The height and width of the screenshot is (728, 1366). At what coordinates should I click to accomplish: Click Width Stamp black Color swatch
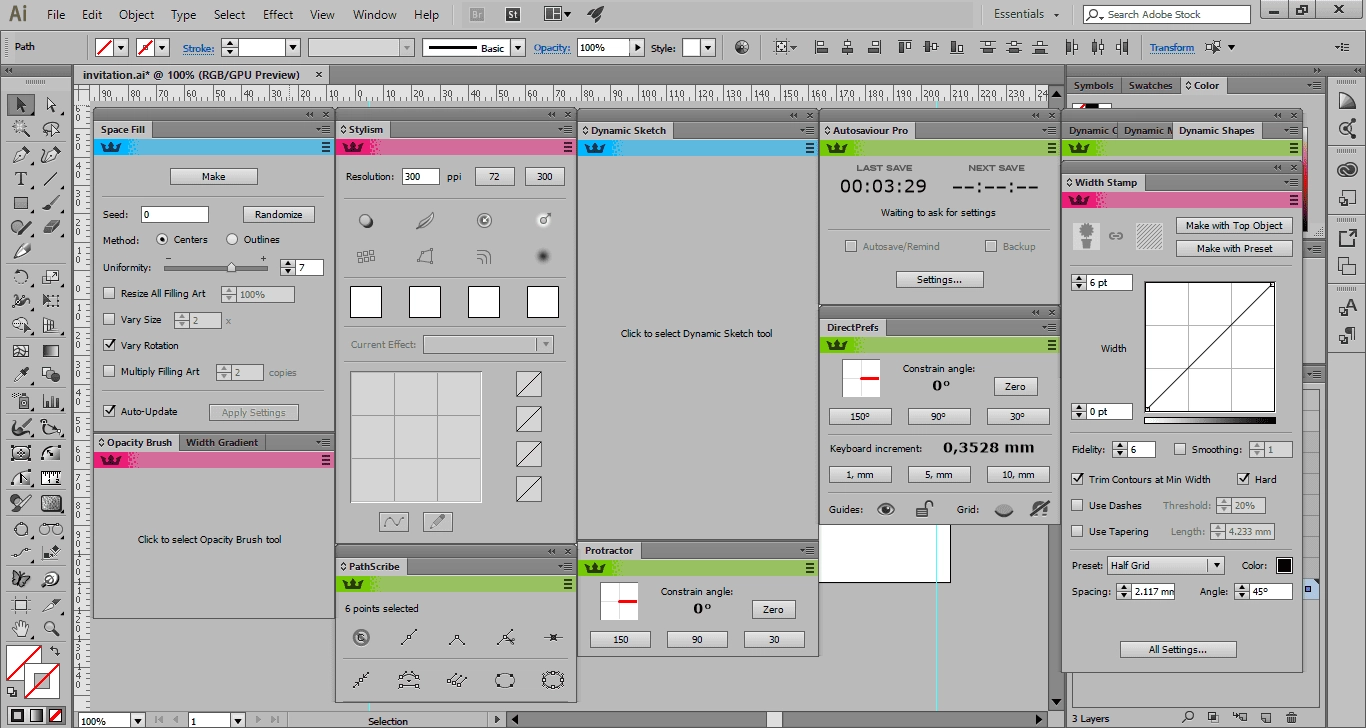(x=1284, y=565)
